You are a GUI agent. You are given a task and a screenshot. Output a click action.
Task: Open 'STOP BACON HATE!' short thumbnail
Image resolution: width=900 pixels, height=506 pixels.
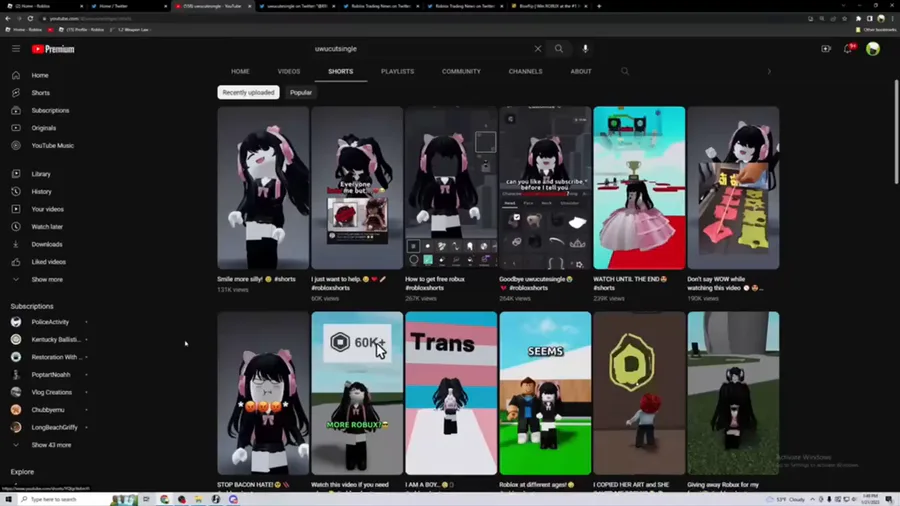[263, 393]
